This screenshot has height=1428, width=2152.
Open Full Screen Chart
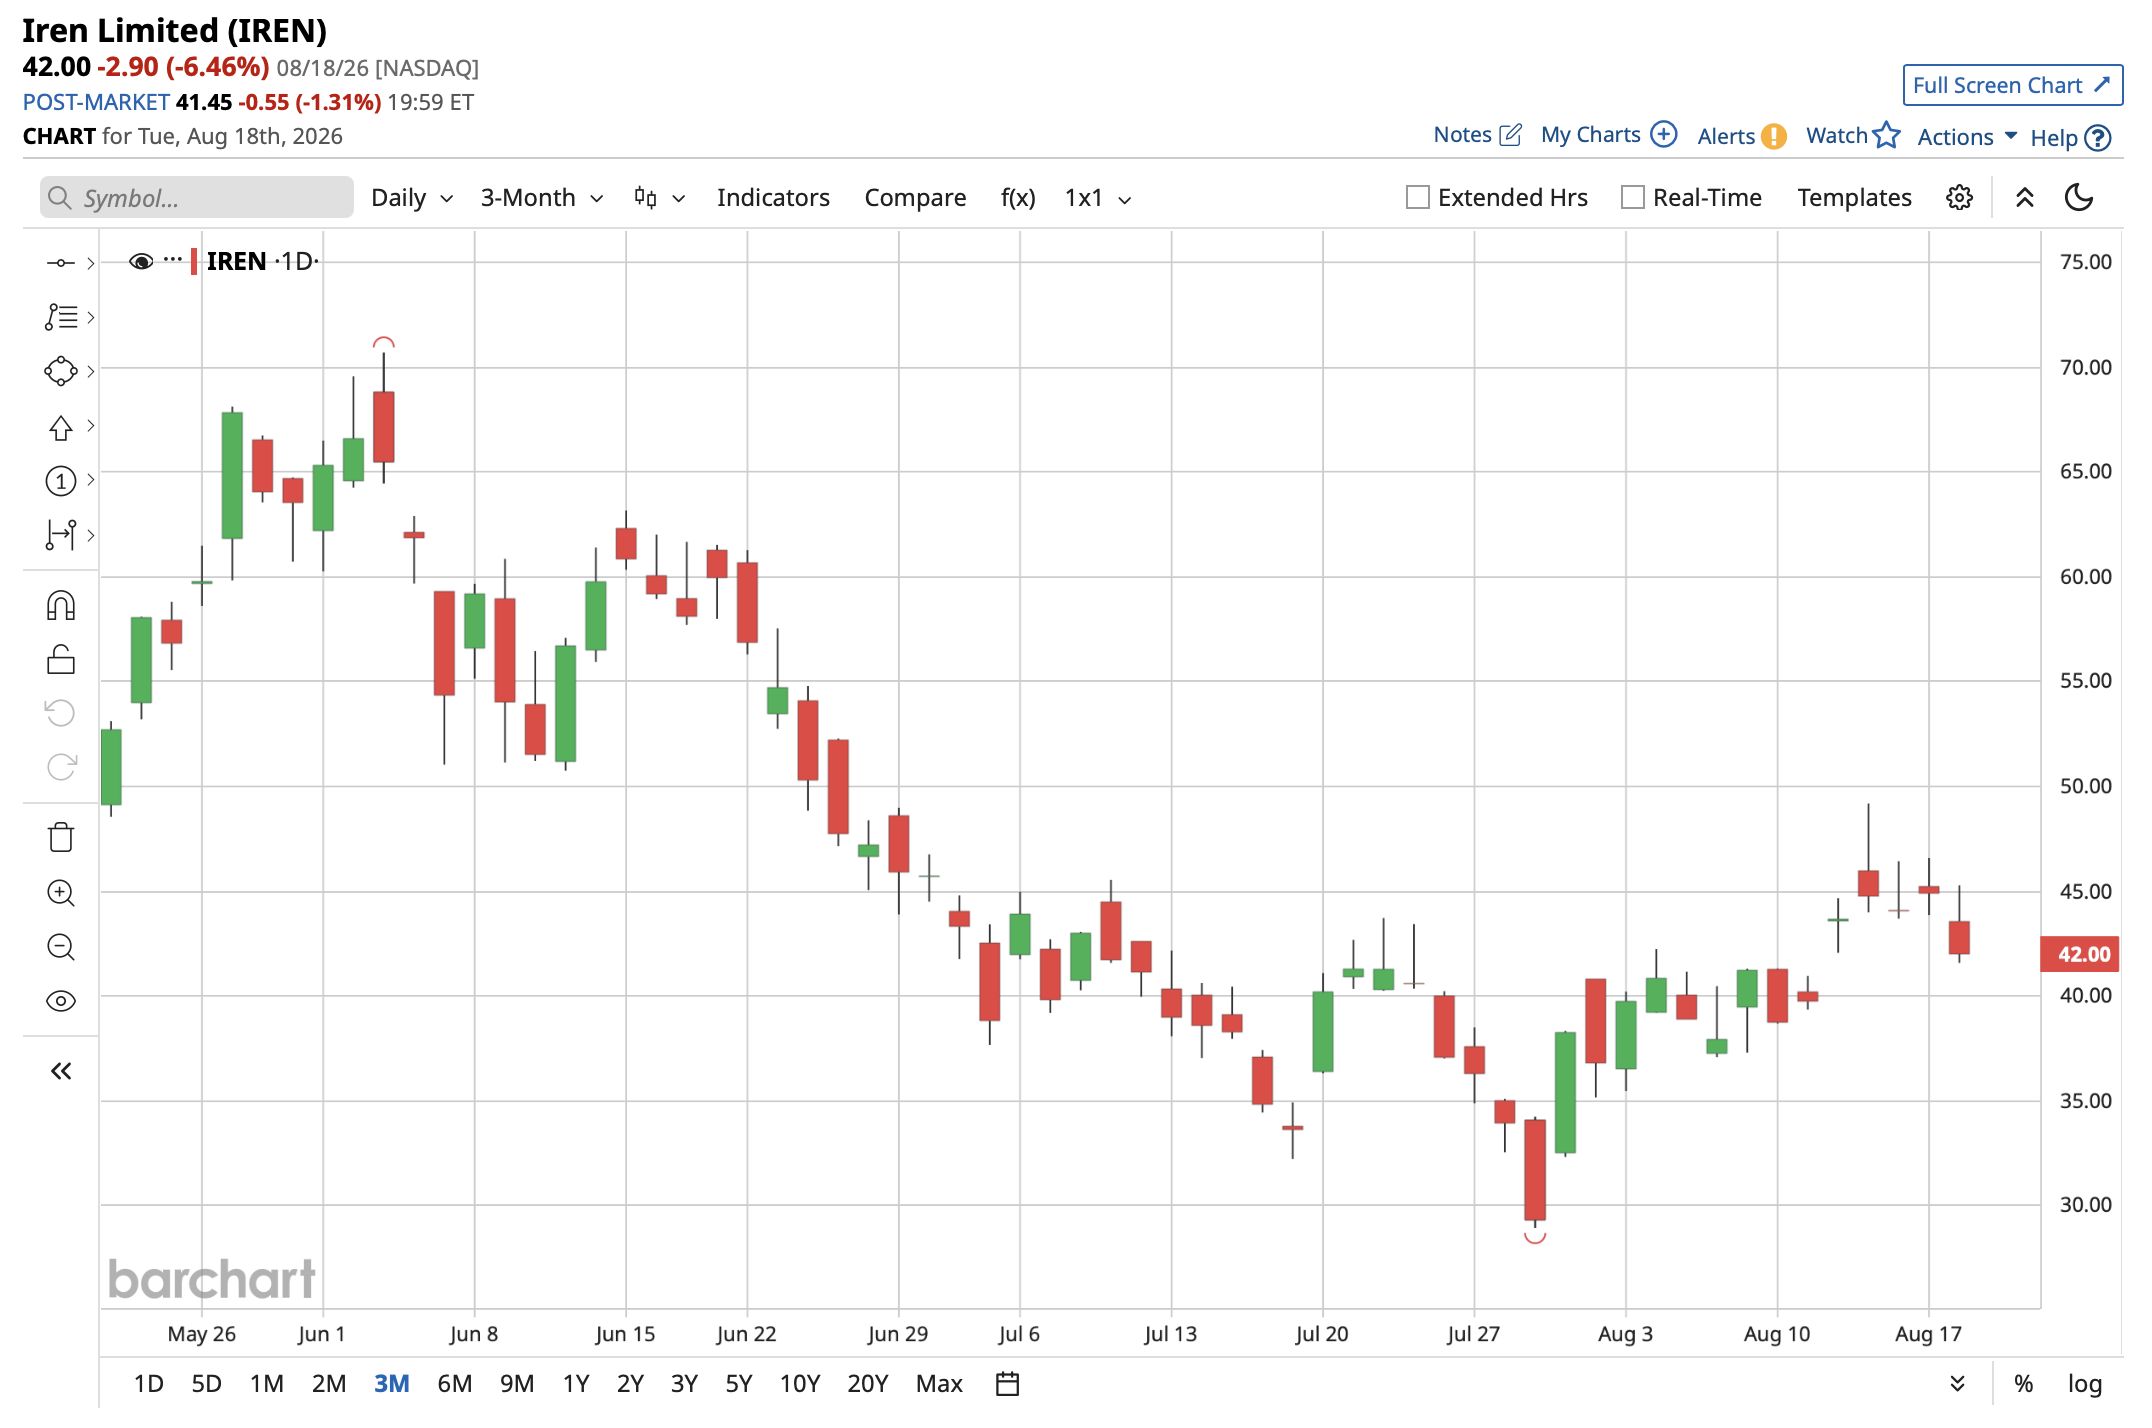pos(2012,85)
